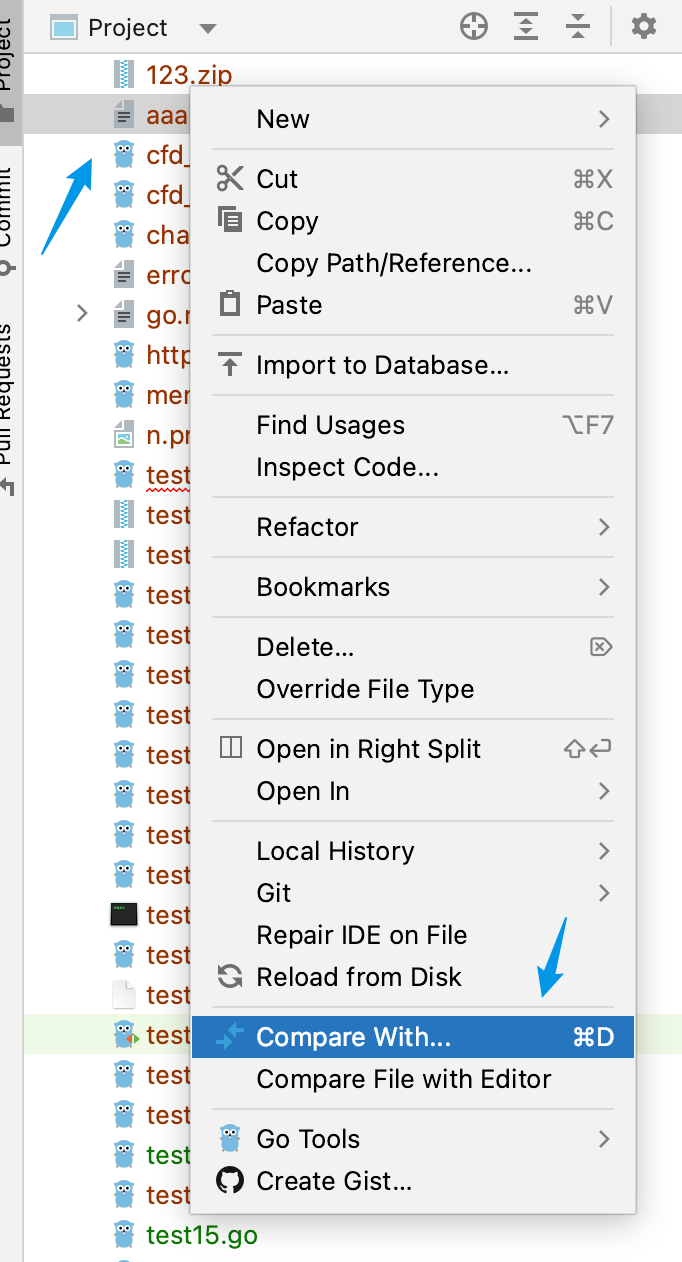682x1262 pixels.
Task: Select Compare With... menu entry
Action: pos(412,1037)
